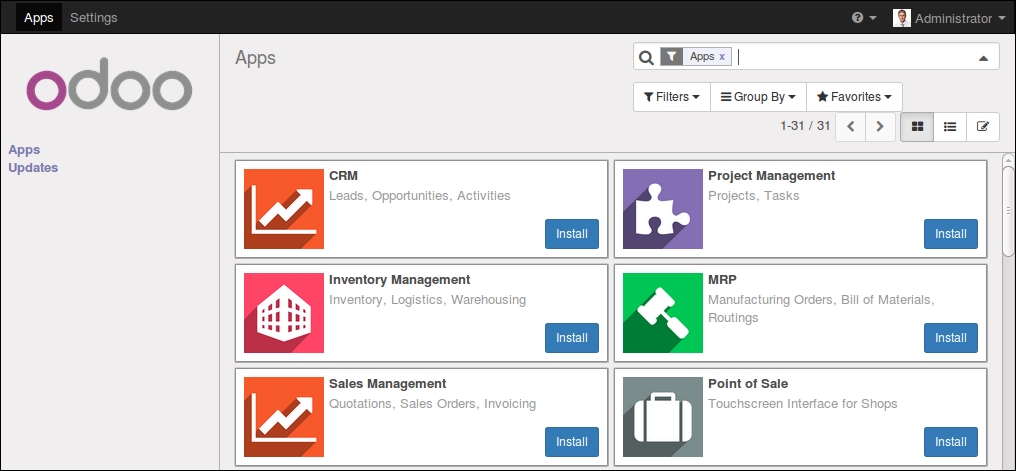Install the Project Management app

(951, 234)
